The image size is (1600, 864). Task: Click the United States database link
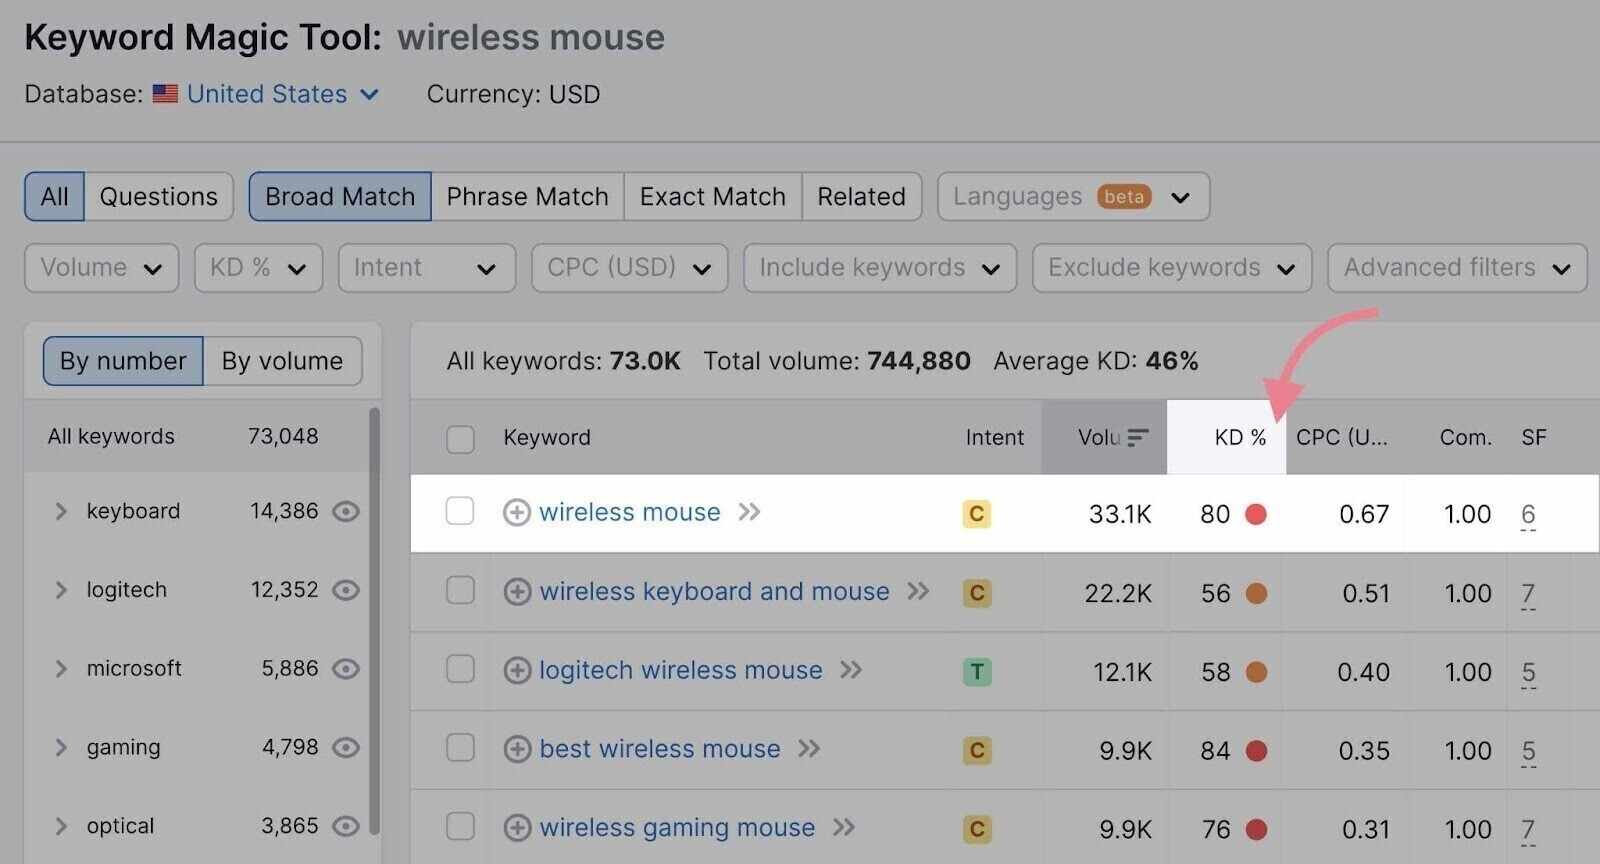coord(266,94)
